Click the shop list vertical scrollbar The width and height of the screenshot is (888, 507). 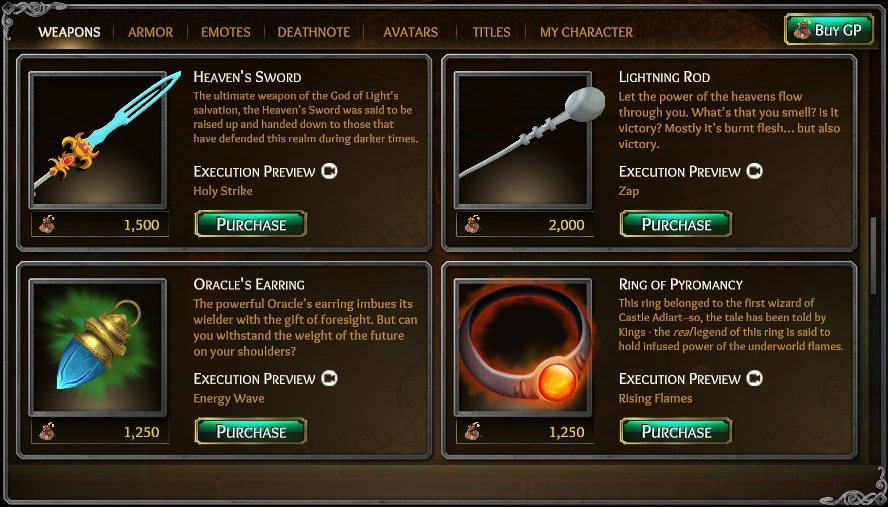873,255
